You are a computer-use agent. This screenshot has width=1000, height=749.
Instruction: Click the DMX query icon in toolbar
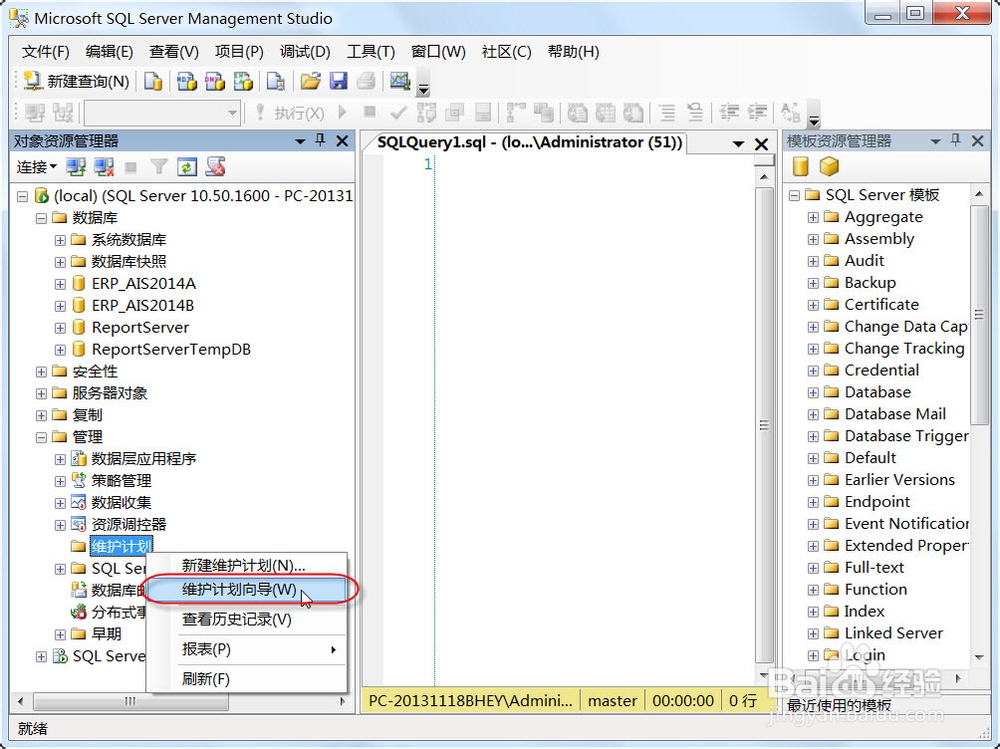tap(215, 81)
